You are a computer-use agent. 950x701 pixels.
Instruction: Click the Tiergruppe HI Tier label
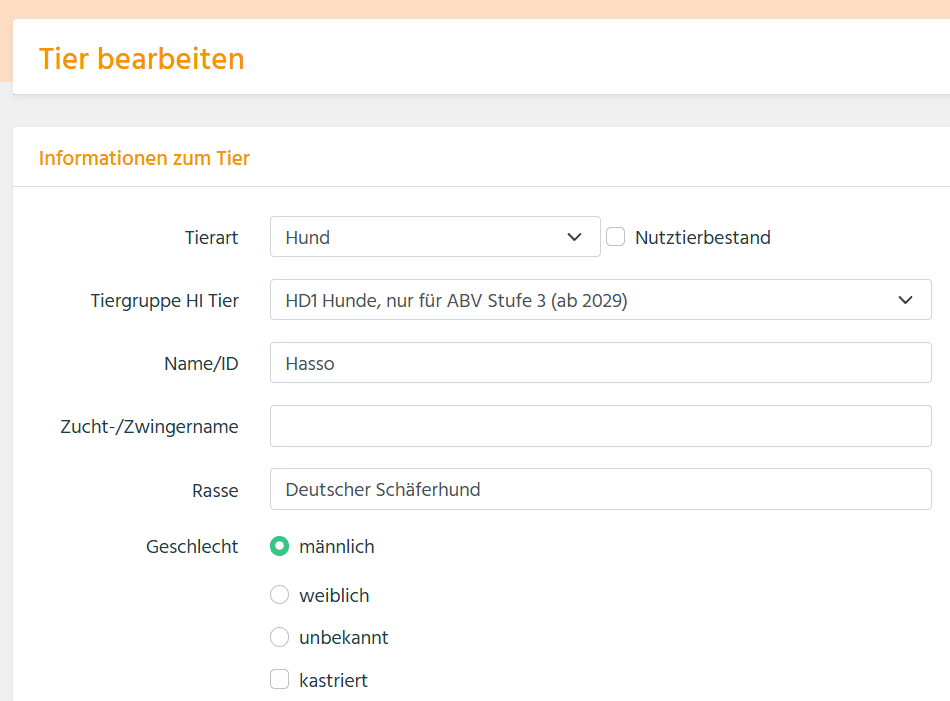click(x=164, y=300)
